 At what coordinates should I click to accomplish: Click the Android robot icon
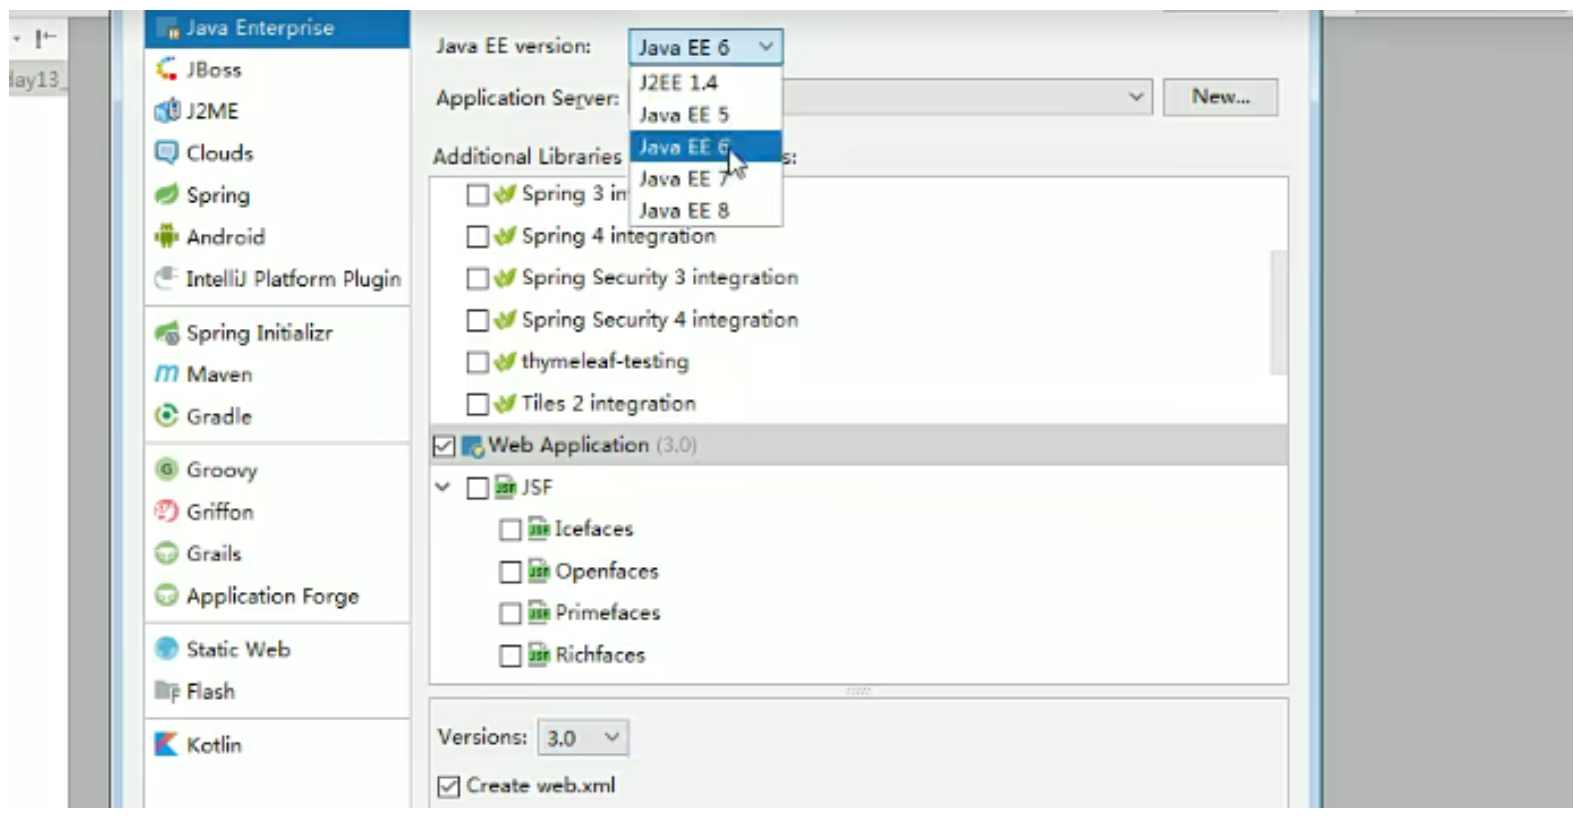(x=167, y=237)
